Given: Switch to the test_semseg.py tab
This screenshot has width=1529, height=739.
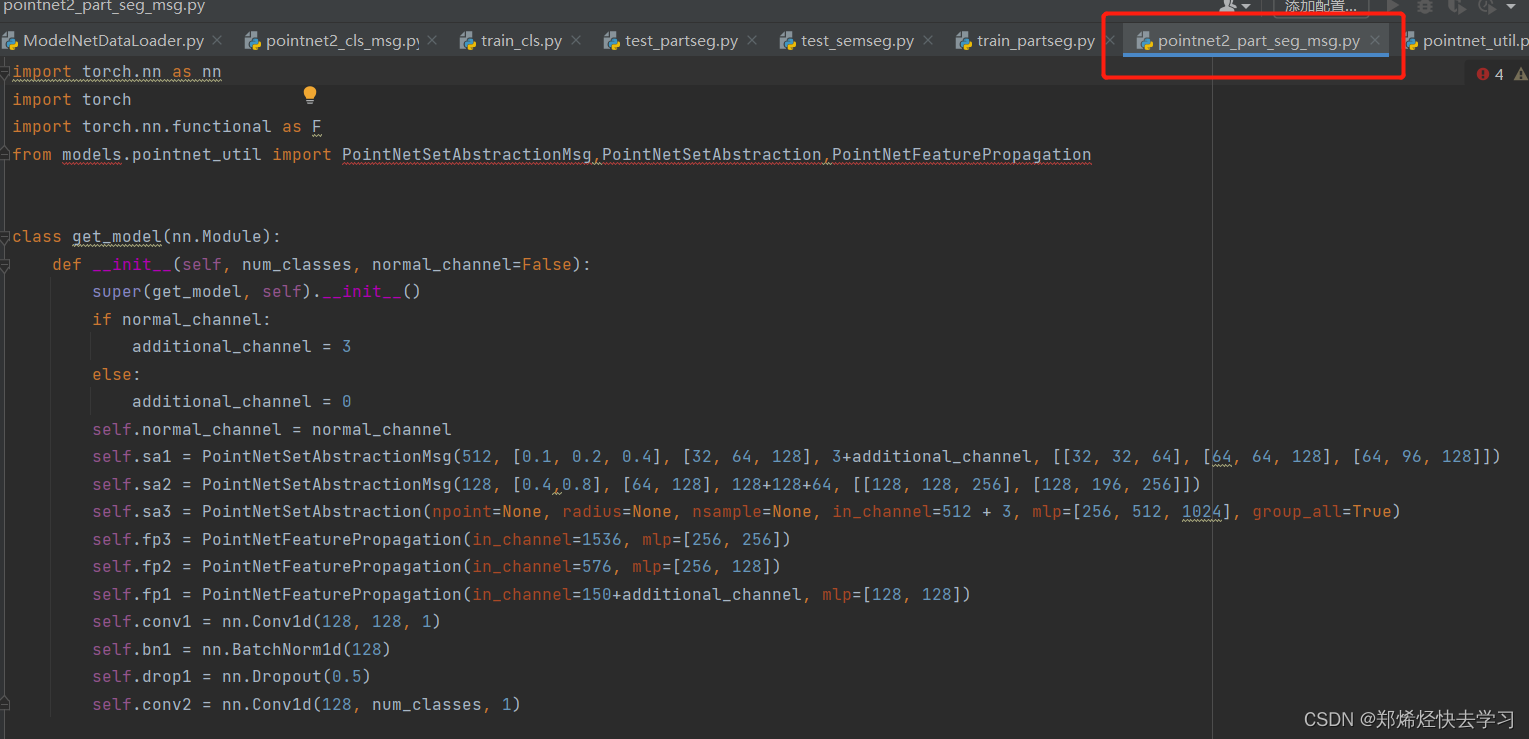Looking at the screenshot, I should click(857, 41).
